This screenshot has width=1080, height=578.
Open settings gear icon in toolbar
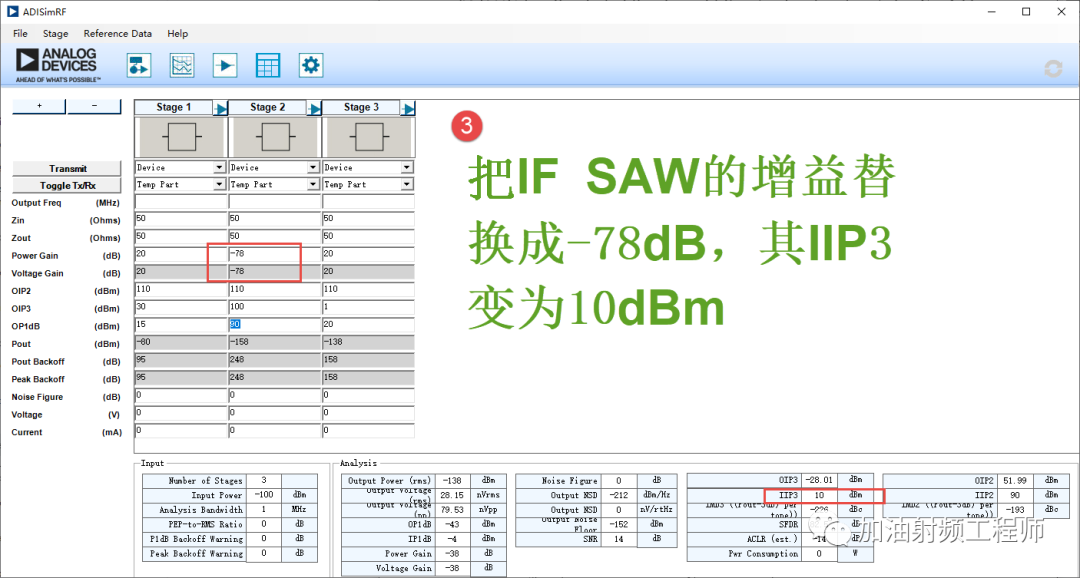(x=311, y=66)
